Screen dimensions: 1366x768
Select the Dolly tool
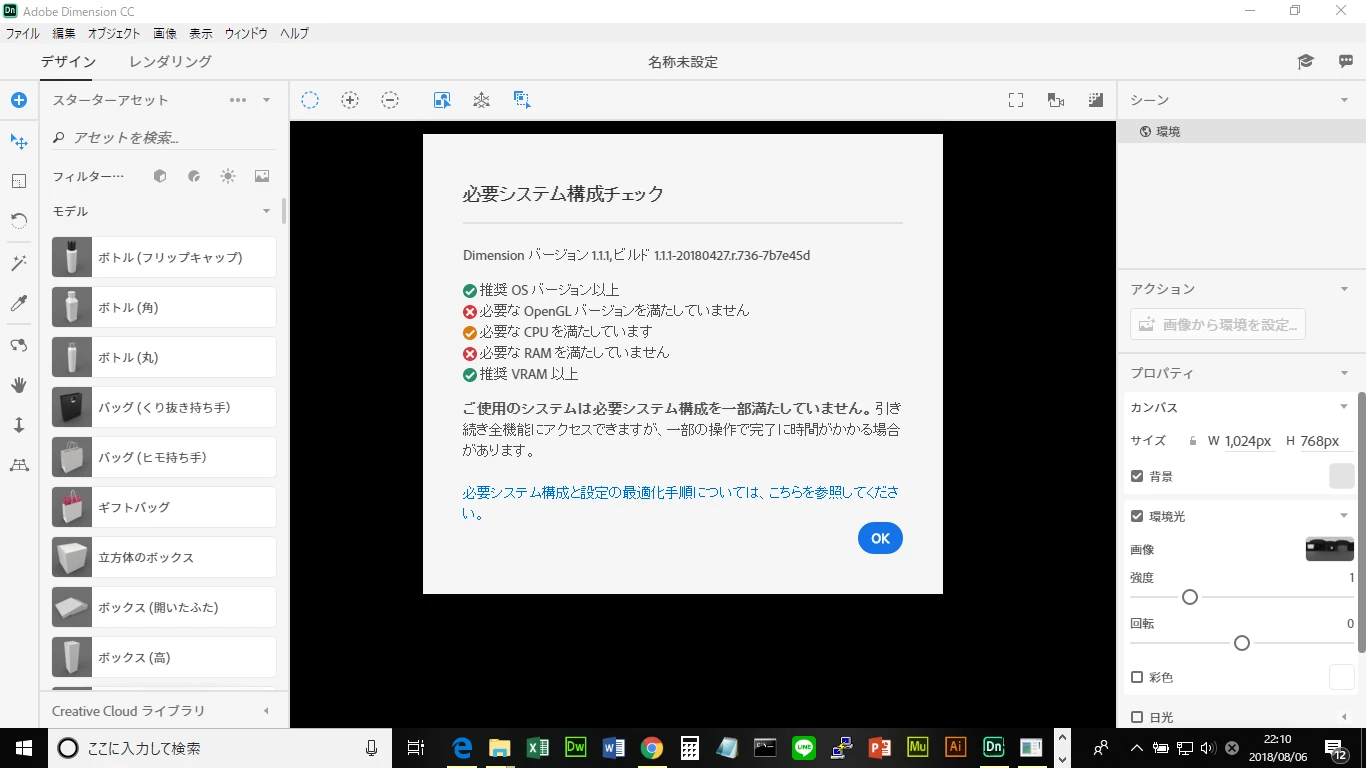coord(19,425)
